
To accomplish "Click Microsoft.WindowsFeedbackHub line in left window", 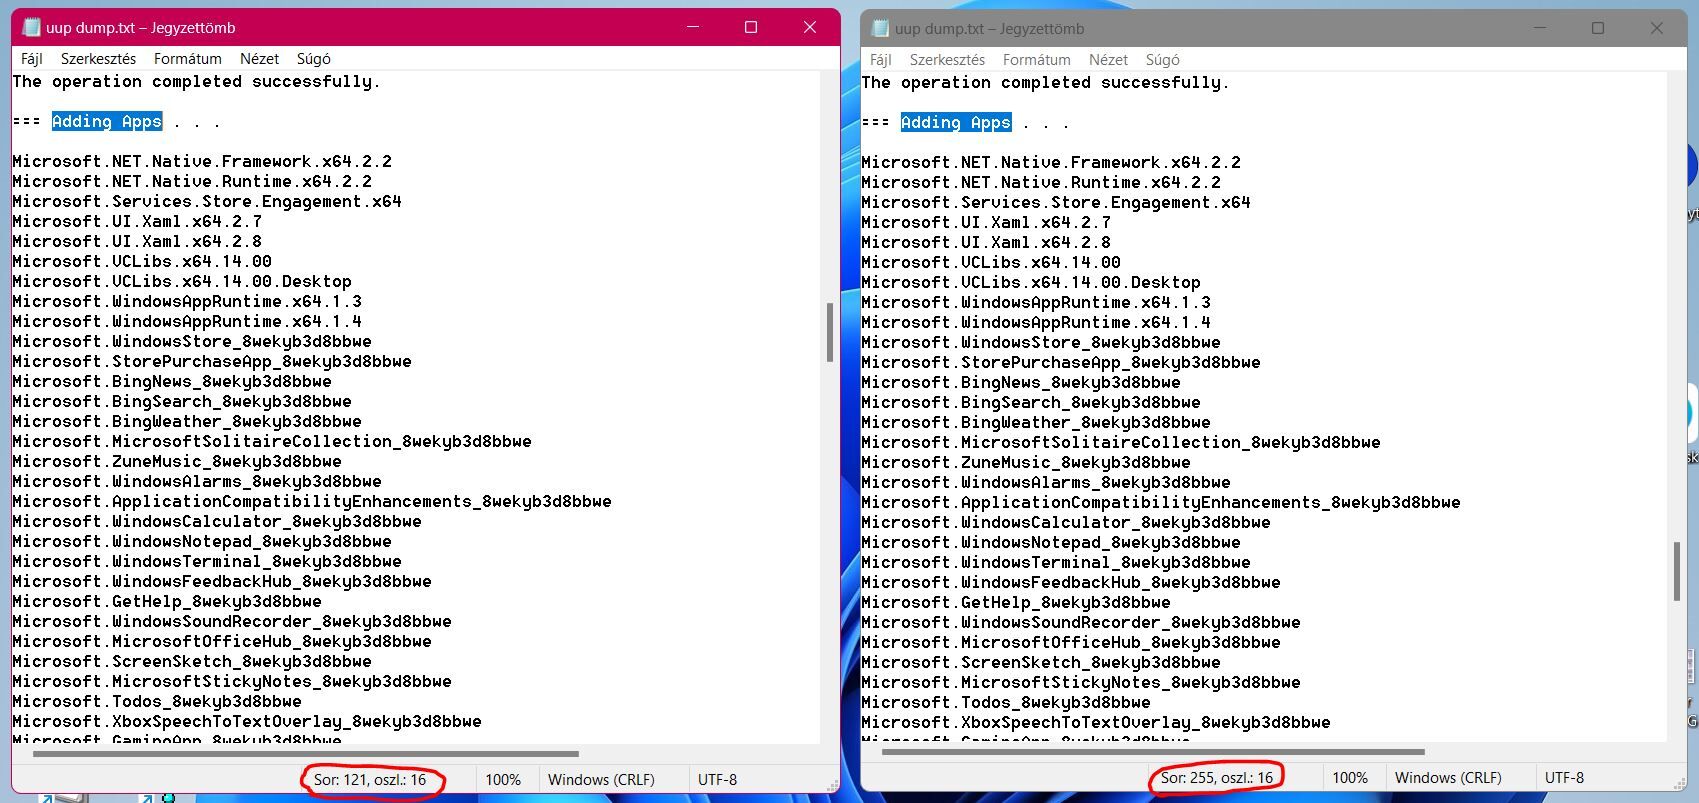I will [222, 581].
